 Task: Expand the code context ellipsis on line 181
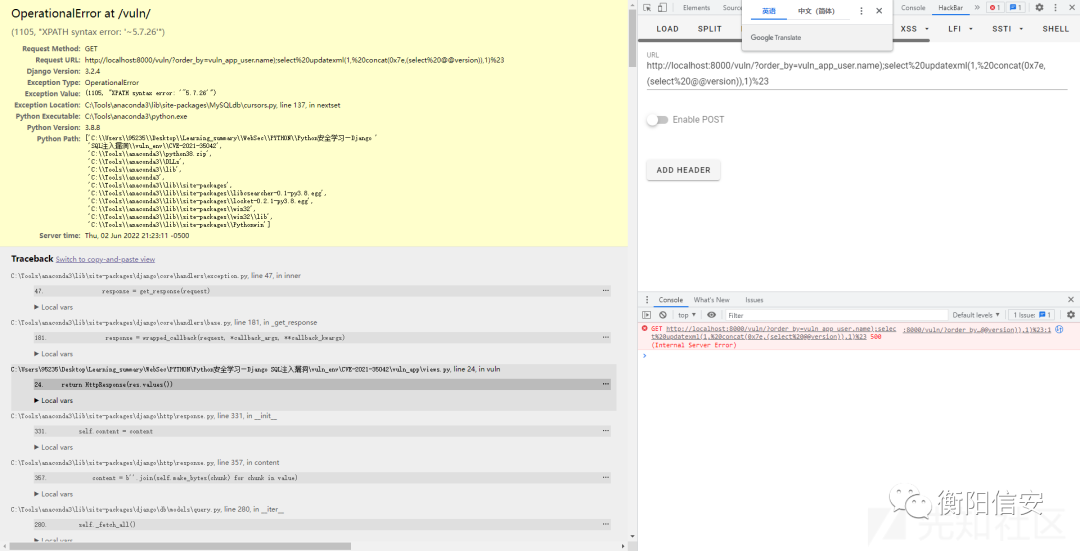pos(605,337)
